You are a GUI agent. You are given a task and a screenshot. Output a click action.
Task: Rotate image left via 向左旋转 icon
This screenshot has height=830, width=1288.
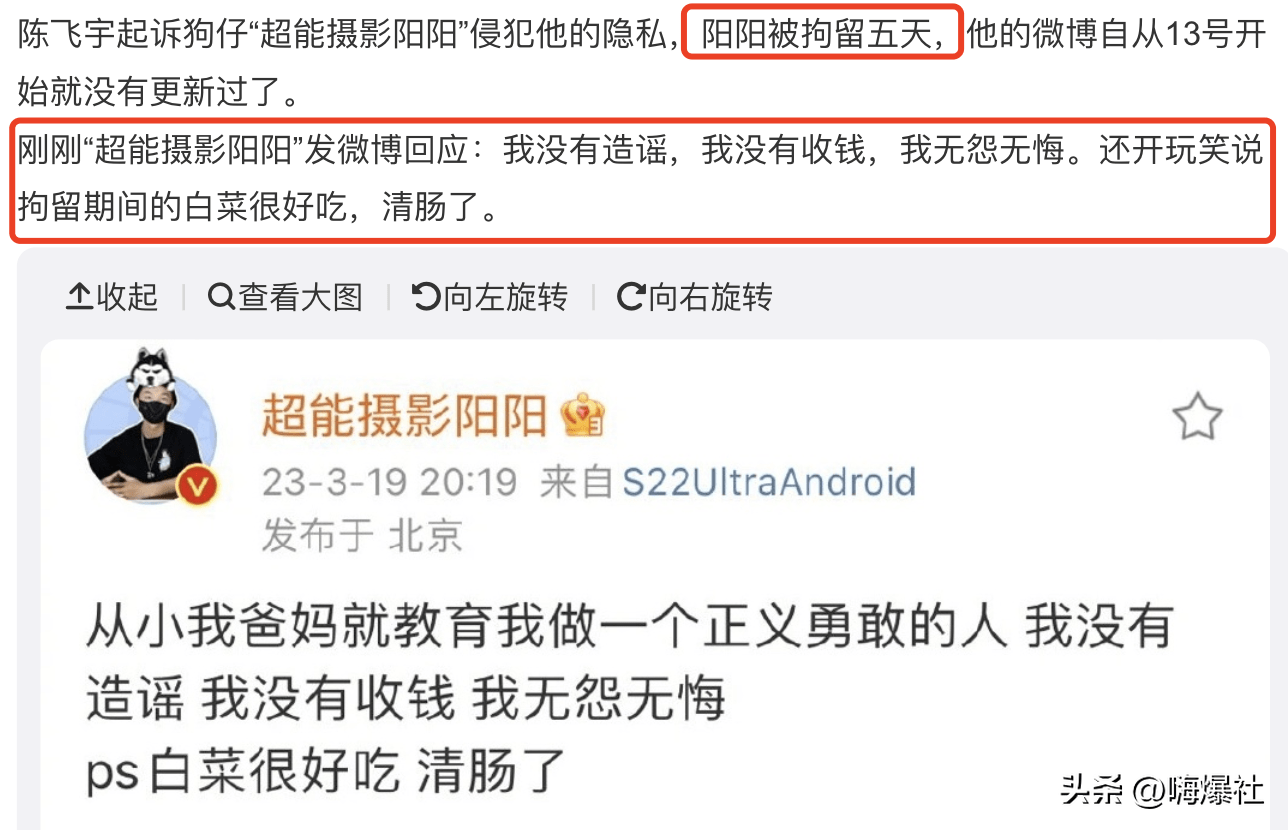[426, 296]
